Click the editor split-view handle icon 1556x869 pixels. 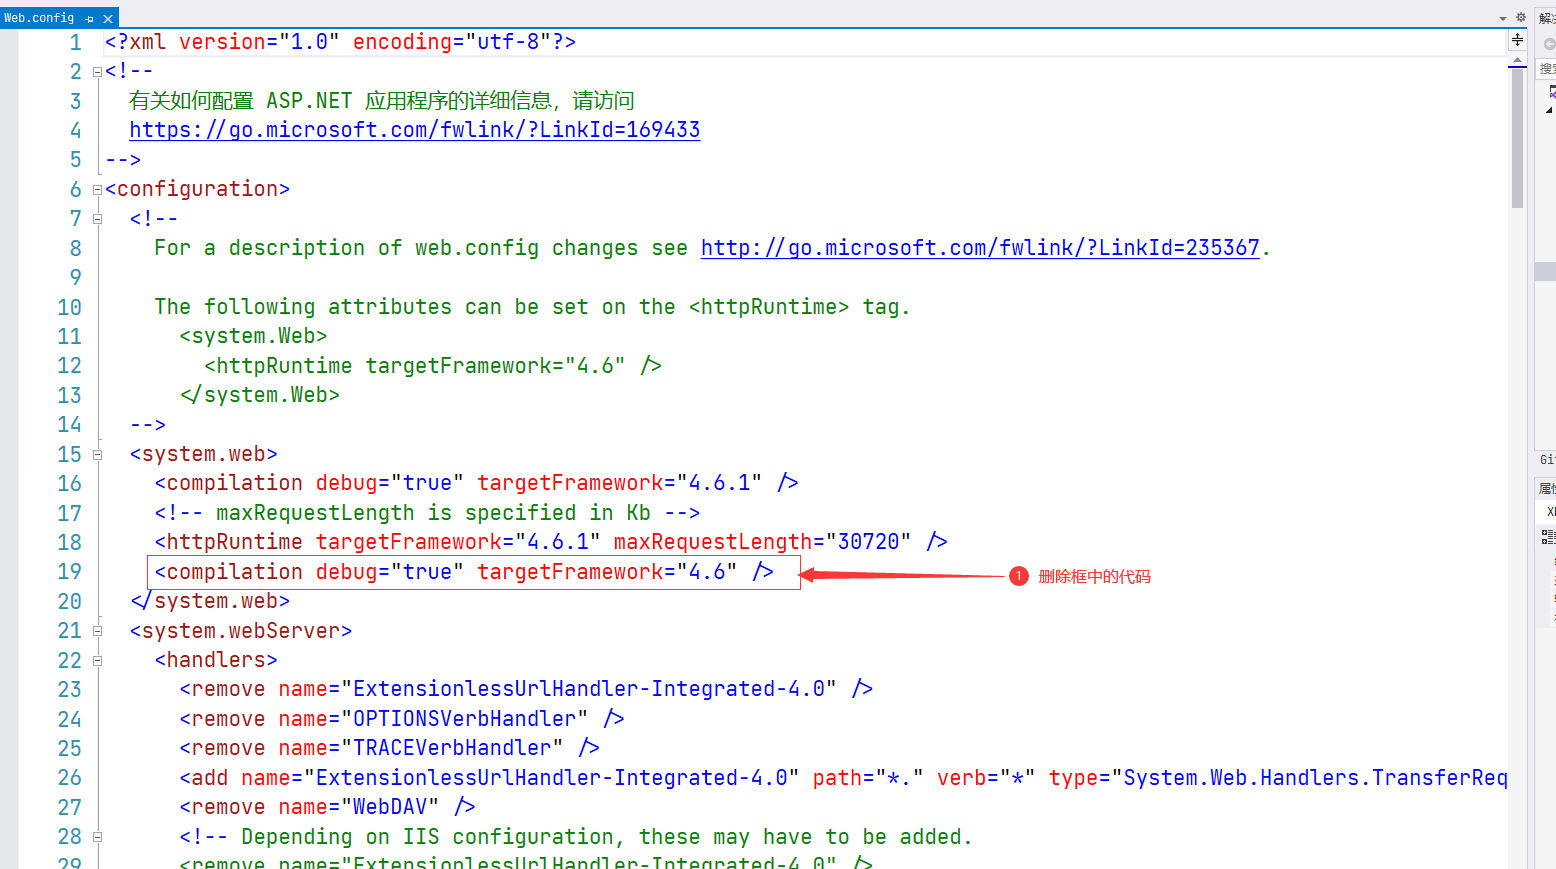1517,40
